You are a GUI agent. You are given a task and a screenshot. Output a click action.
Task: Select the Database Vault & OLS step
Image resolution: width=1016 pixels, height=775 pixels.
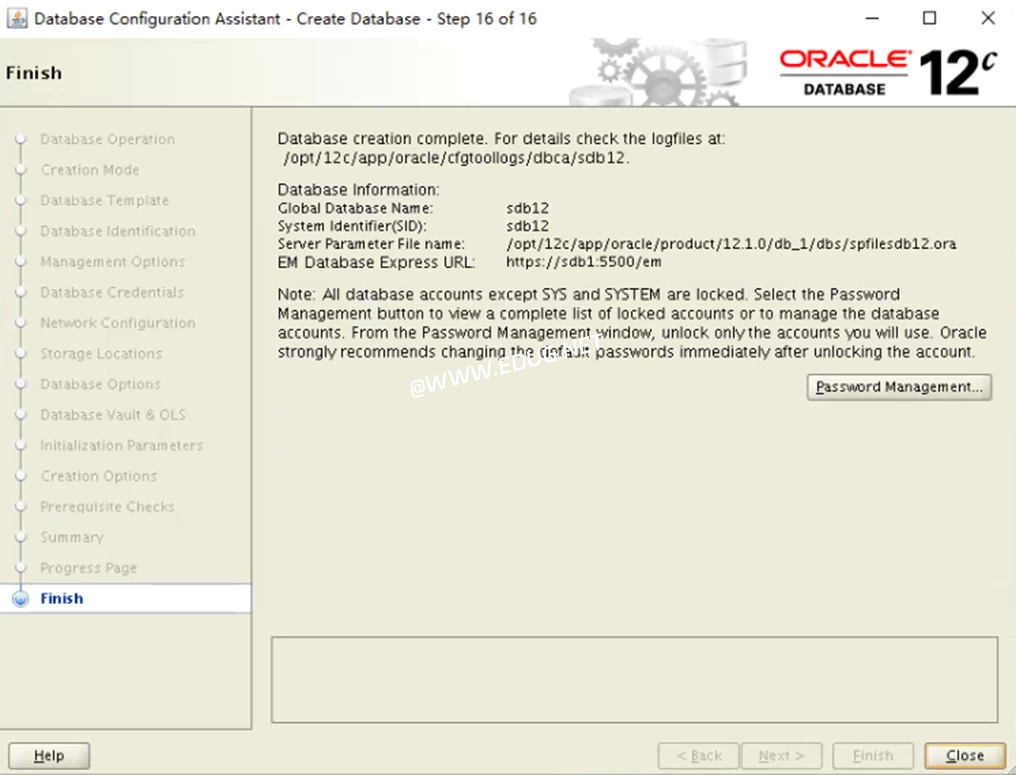[113, 415]
